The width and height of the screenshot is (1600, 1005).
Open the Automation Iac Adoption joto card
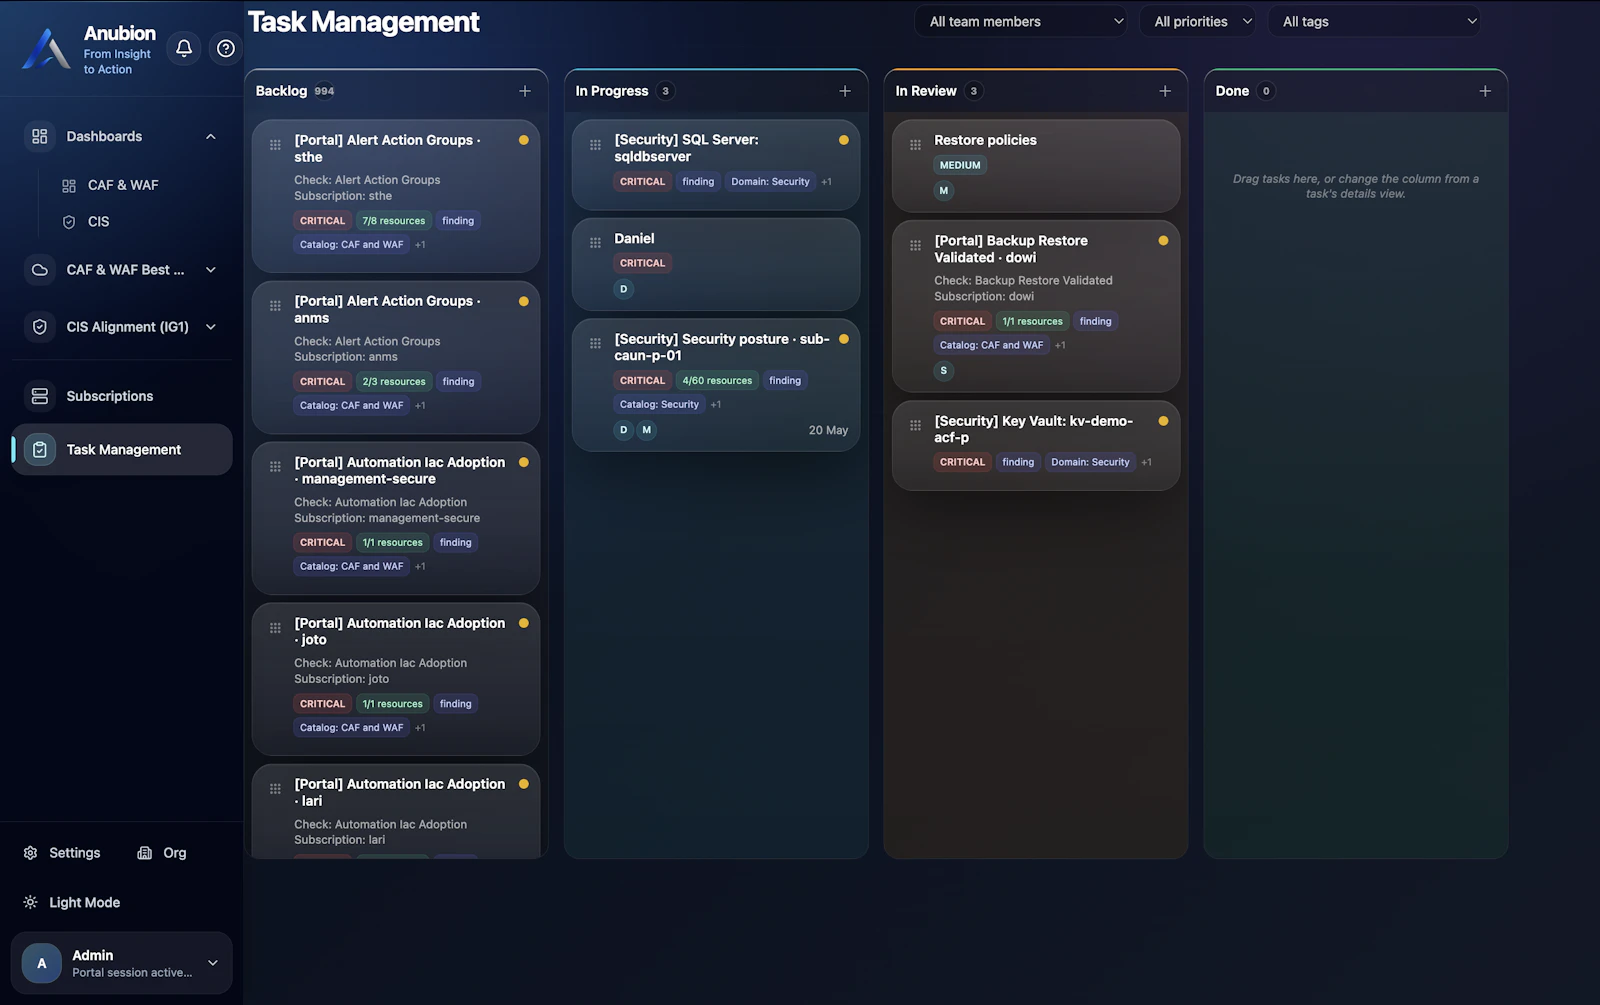(396, 679)
